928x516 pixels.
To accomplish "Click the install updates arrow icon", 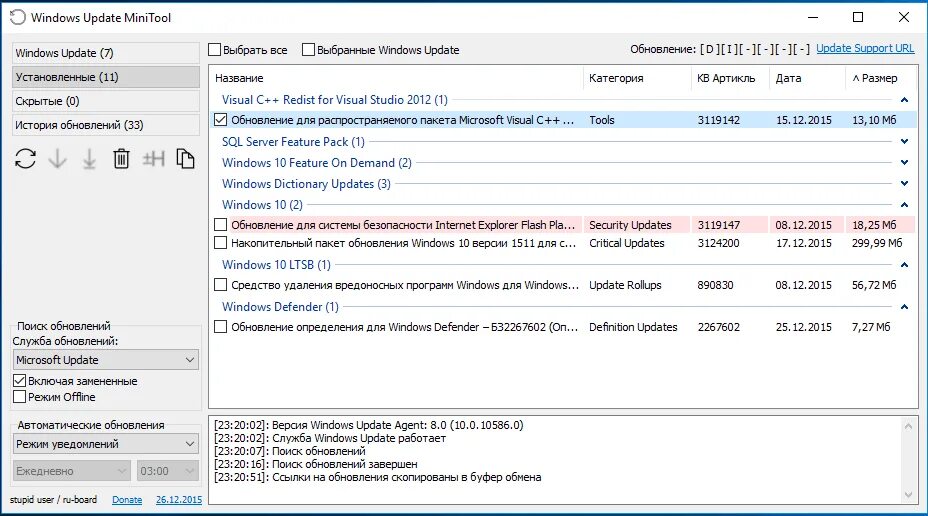I will pos(89,159).
